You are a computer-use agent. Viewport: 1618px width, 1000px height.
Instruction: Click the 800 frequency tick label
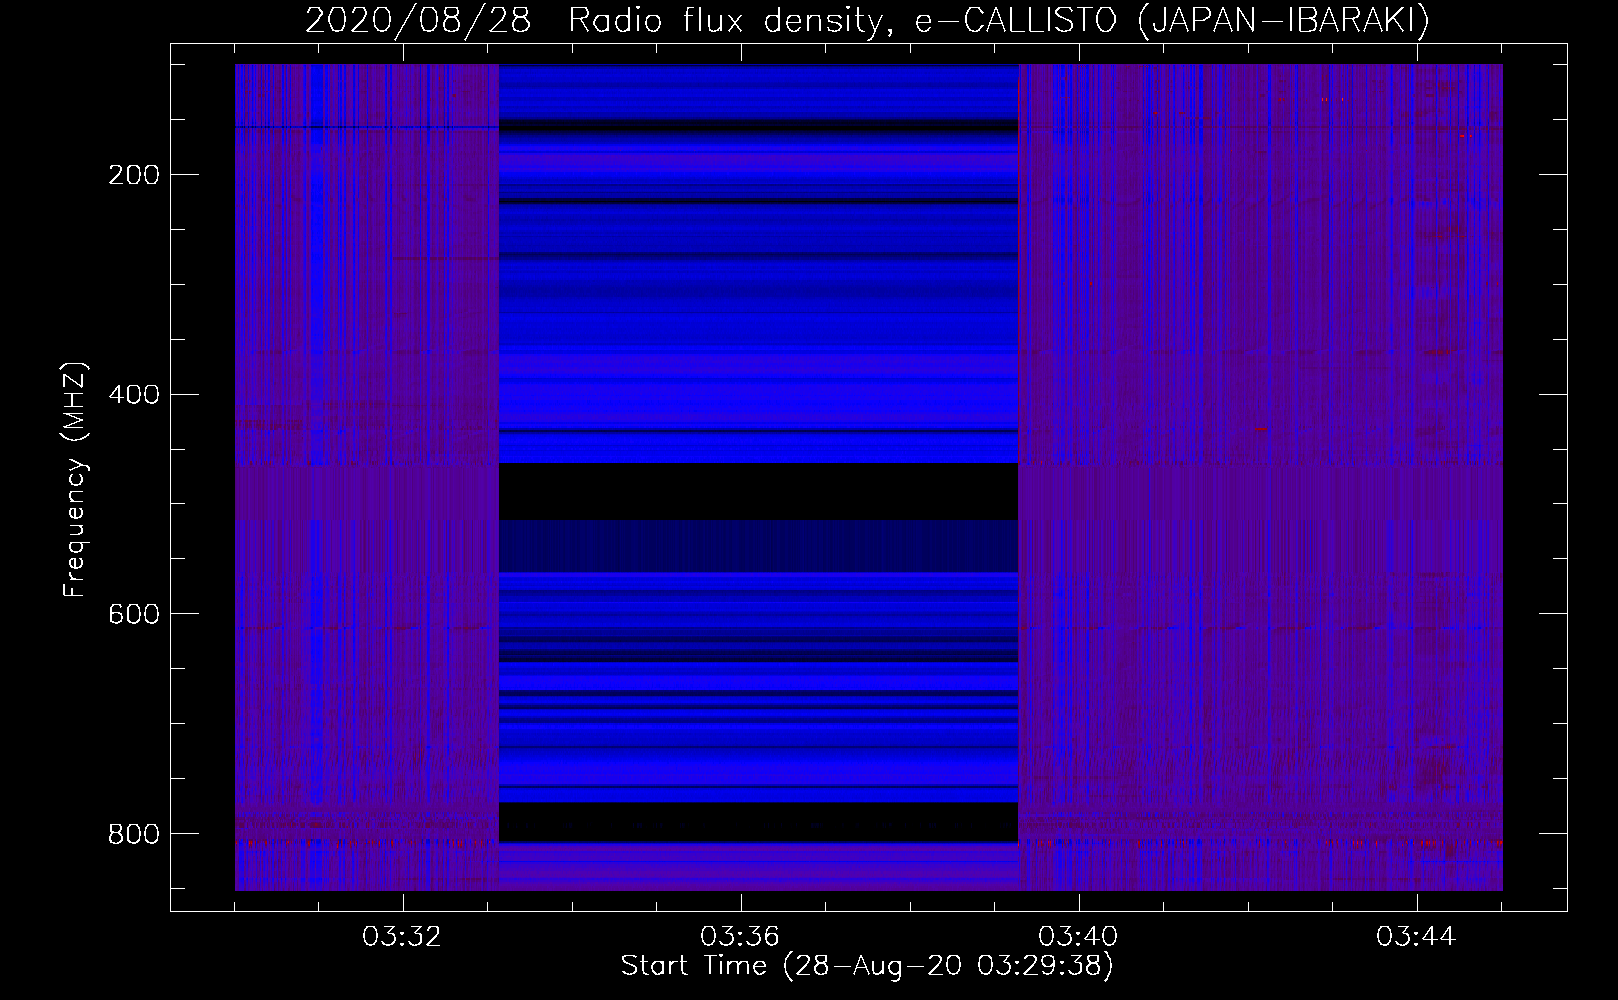[x=134, y=834]
